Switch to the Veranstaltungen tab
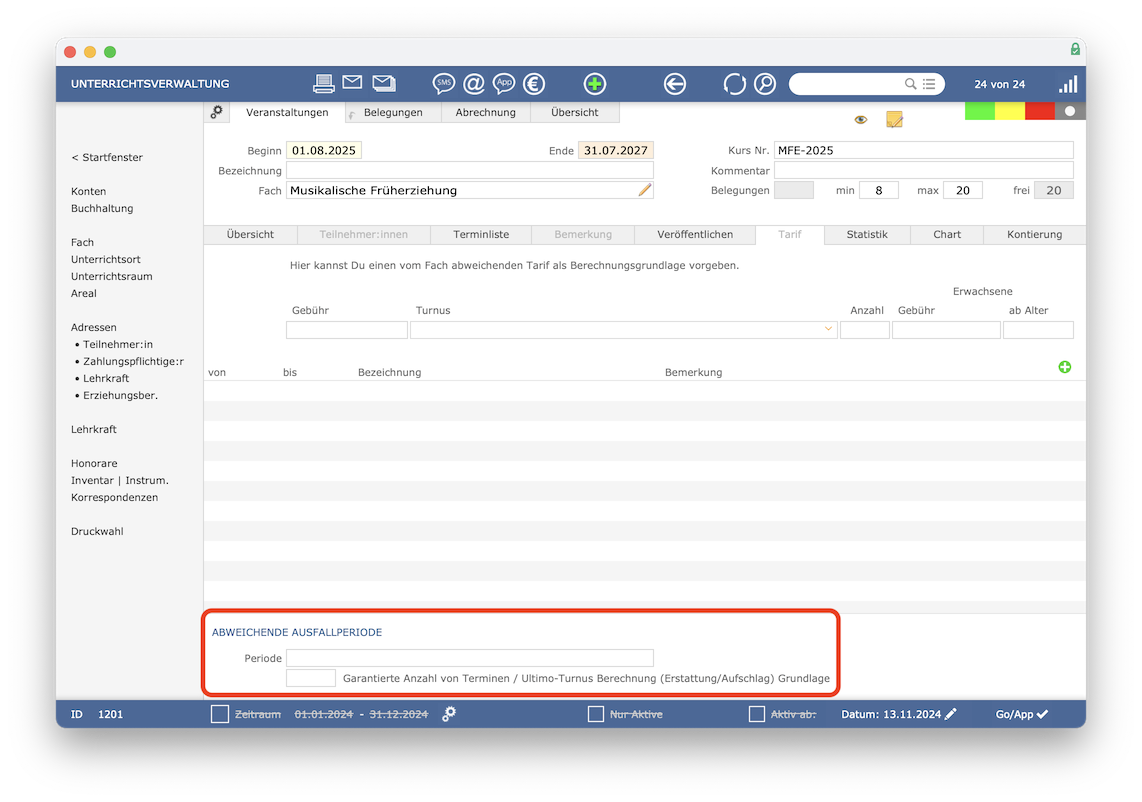 [x=287, y=112]
